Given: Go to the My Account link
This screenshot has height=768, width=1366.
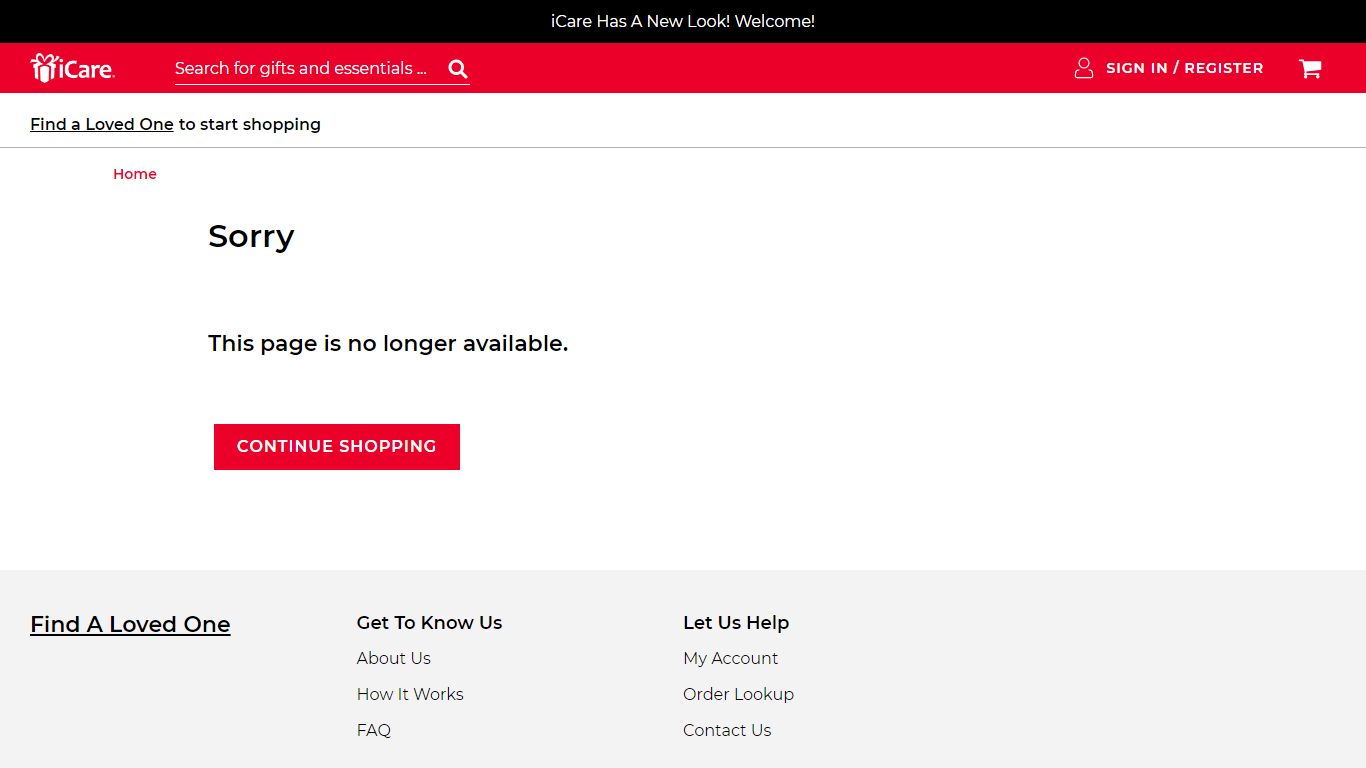Looking at the screenshot, I should (730, 658).
